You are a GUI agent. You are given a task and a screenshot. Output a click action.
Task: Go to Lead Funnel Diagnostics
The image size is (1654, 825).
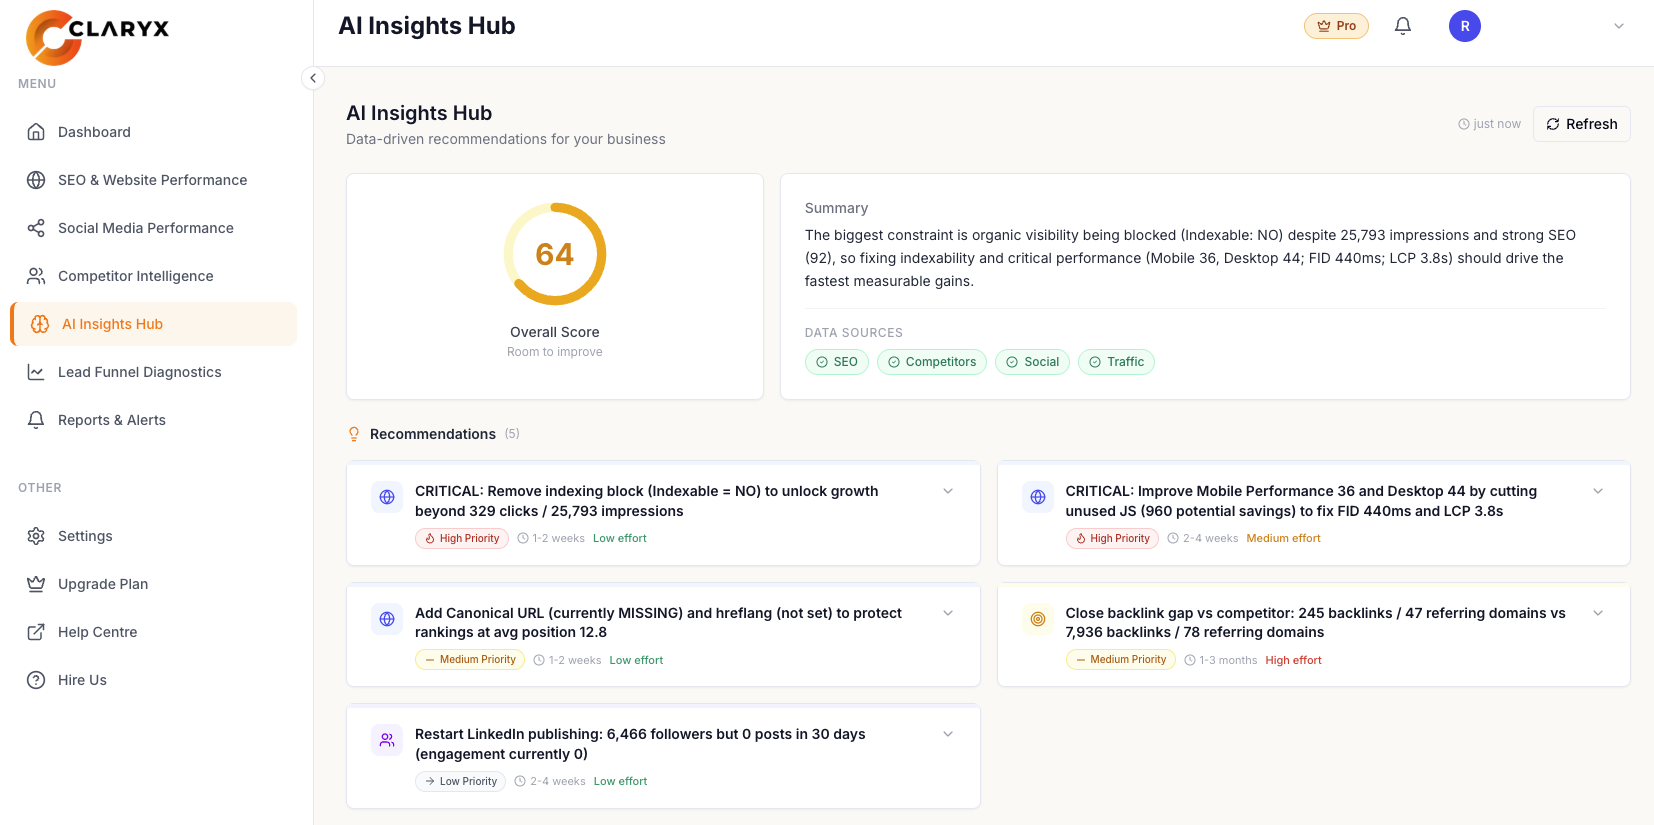pyautogui.click(x=139, y=372)
